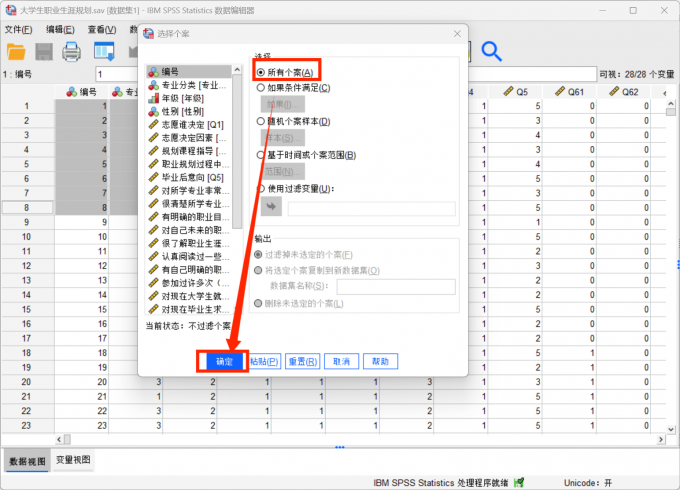Image resolution: width=680 pixels, height=490 pixels.
Task: Select 如果条件满足(C) radio button
Action: pyautogui.click(x=261, y=88)
